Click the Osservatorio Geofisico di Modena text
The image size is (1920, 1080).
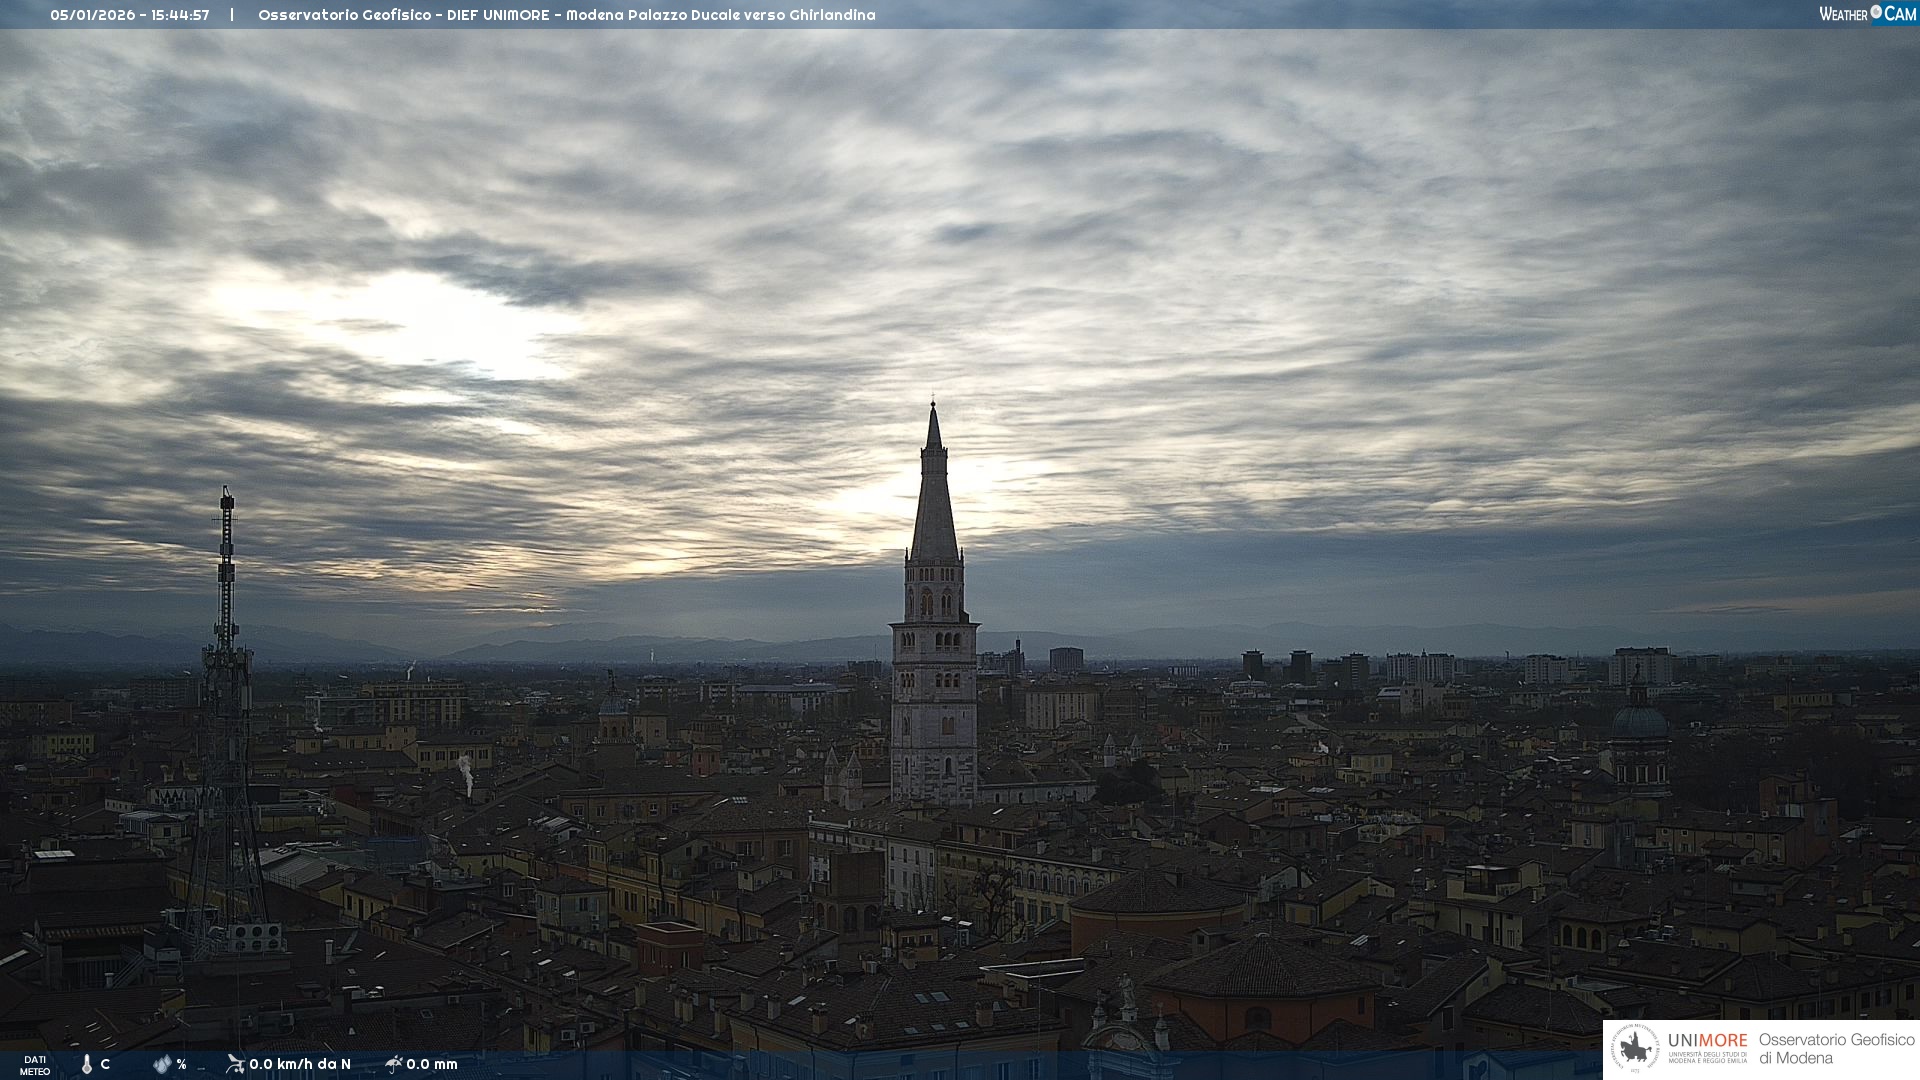pos(1836,1049)
